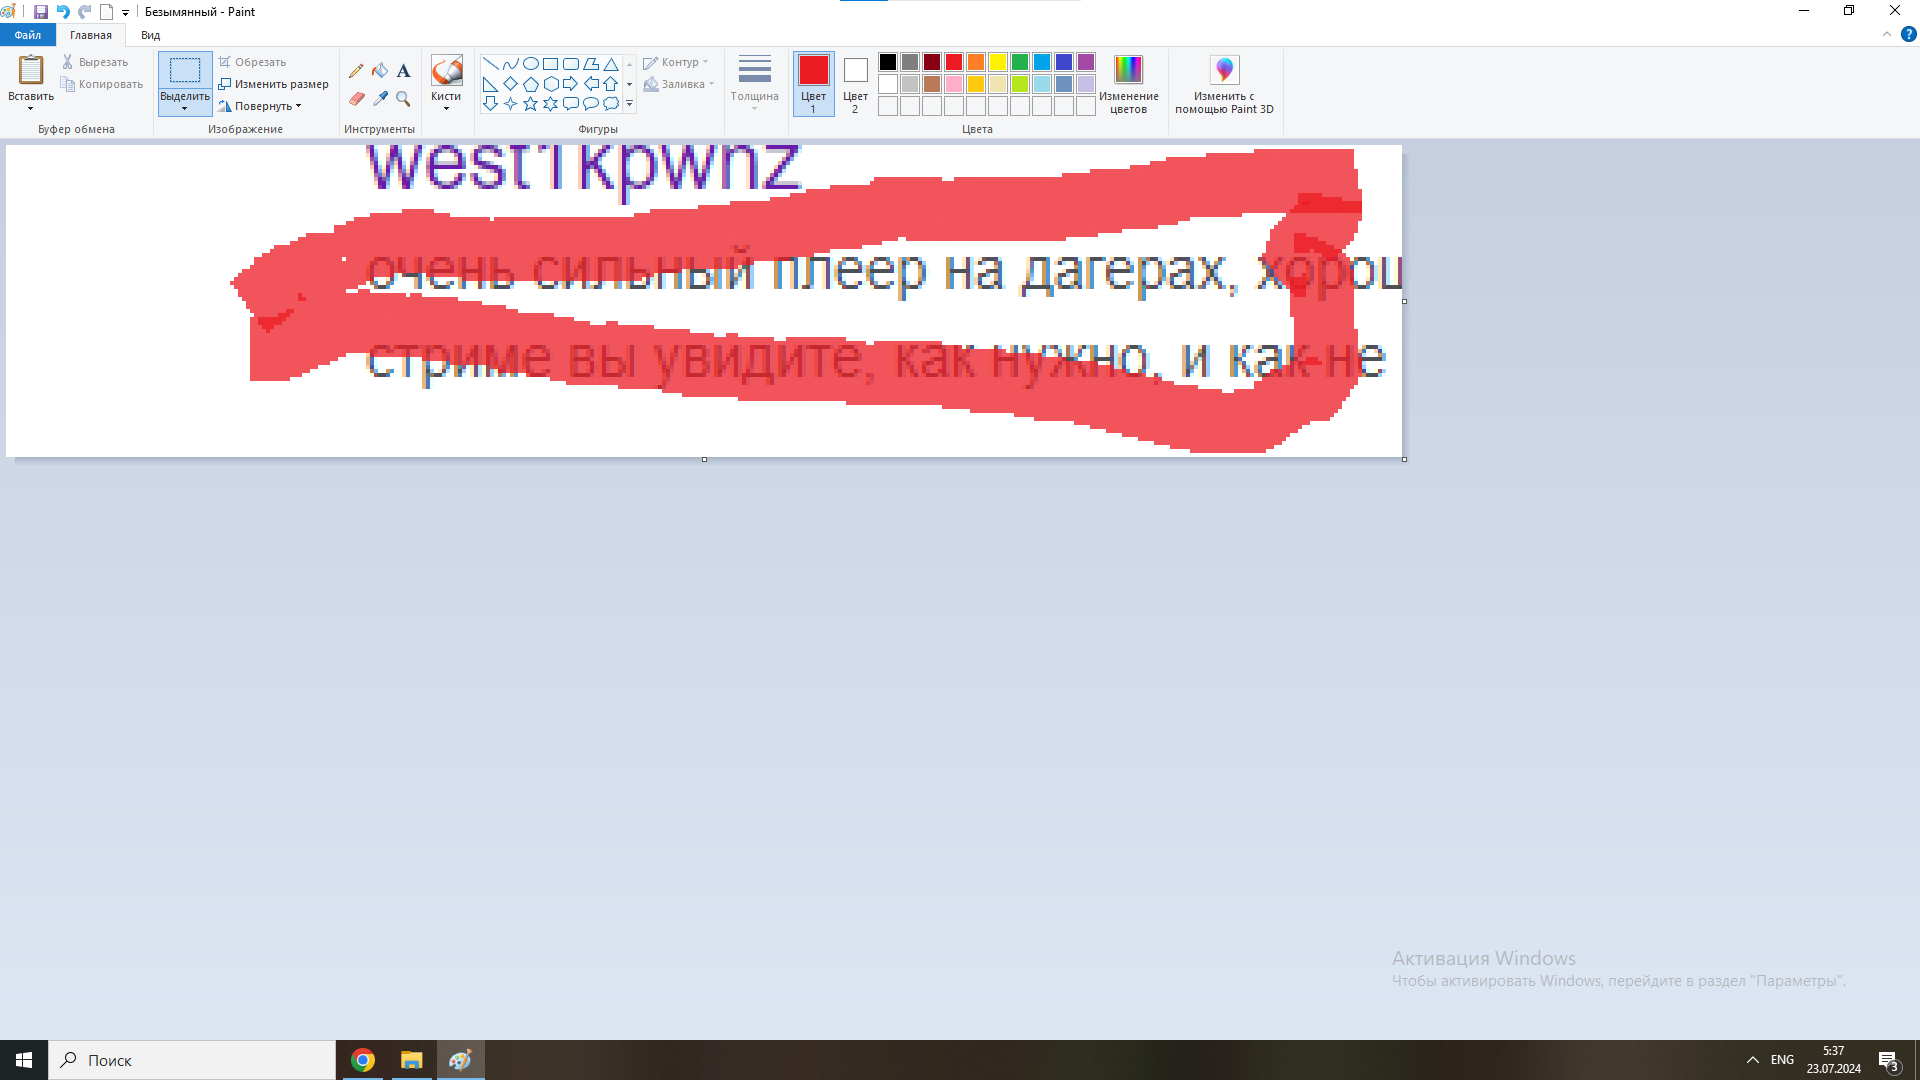
Task: Select the Pencil tool
Action: click(356, 71)
